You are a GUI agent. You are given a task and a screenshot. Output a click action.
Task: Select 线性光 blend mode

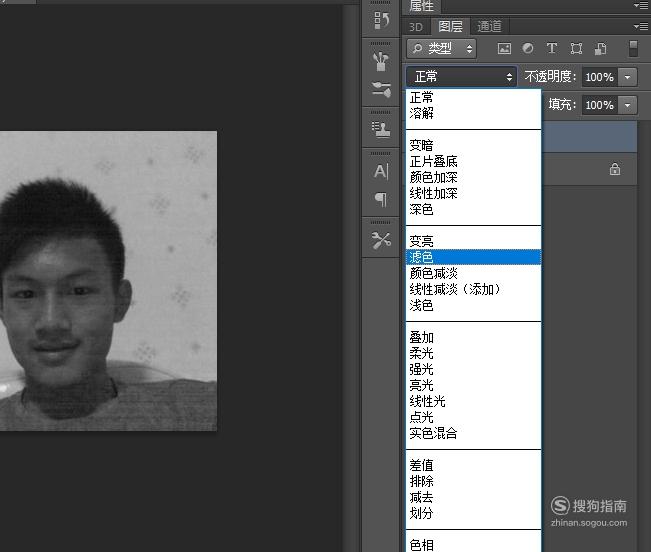[x=473, y=401]
